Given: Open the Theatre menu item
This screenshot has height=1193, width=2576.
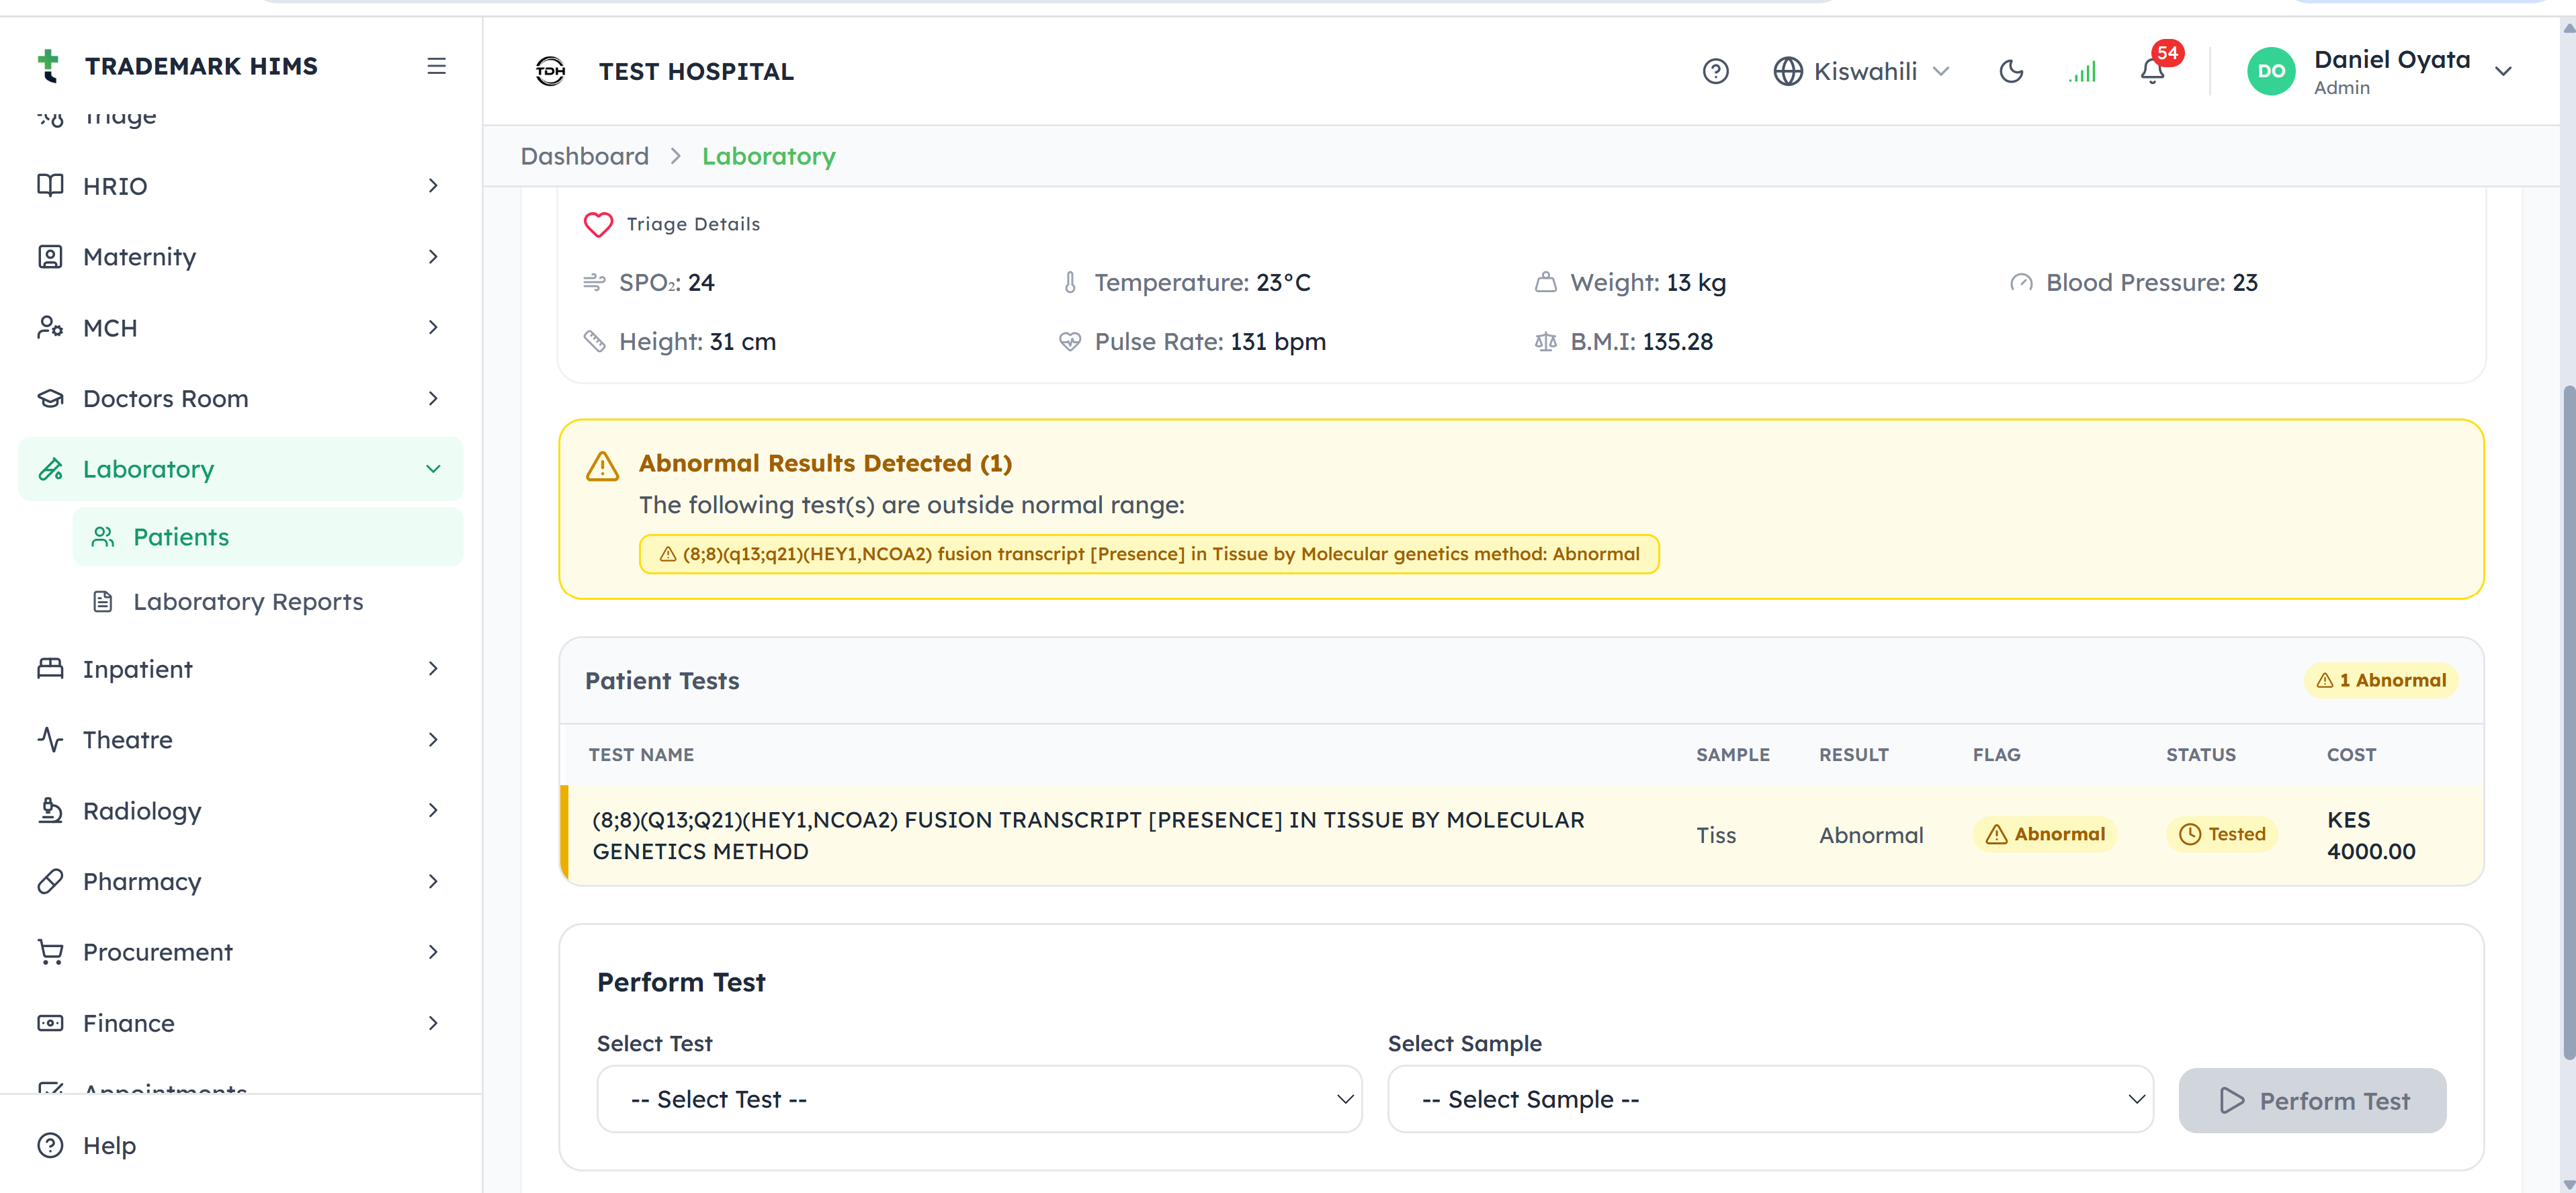Looking at the screenshot, I should coord(240,740).
